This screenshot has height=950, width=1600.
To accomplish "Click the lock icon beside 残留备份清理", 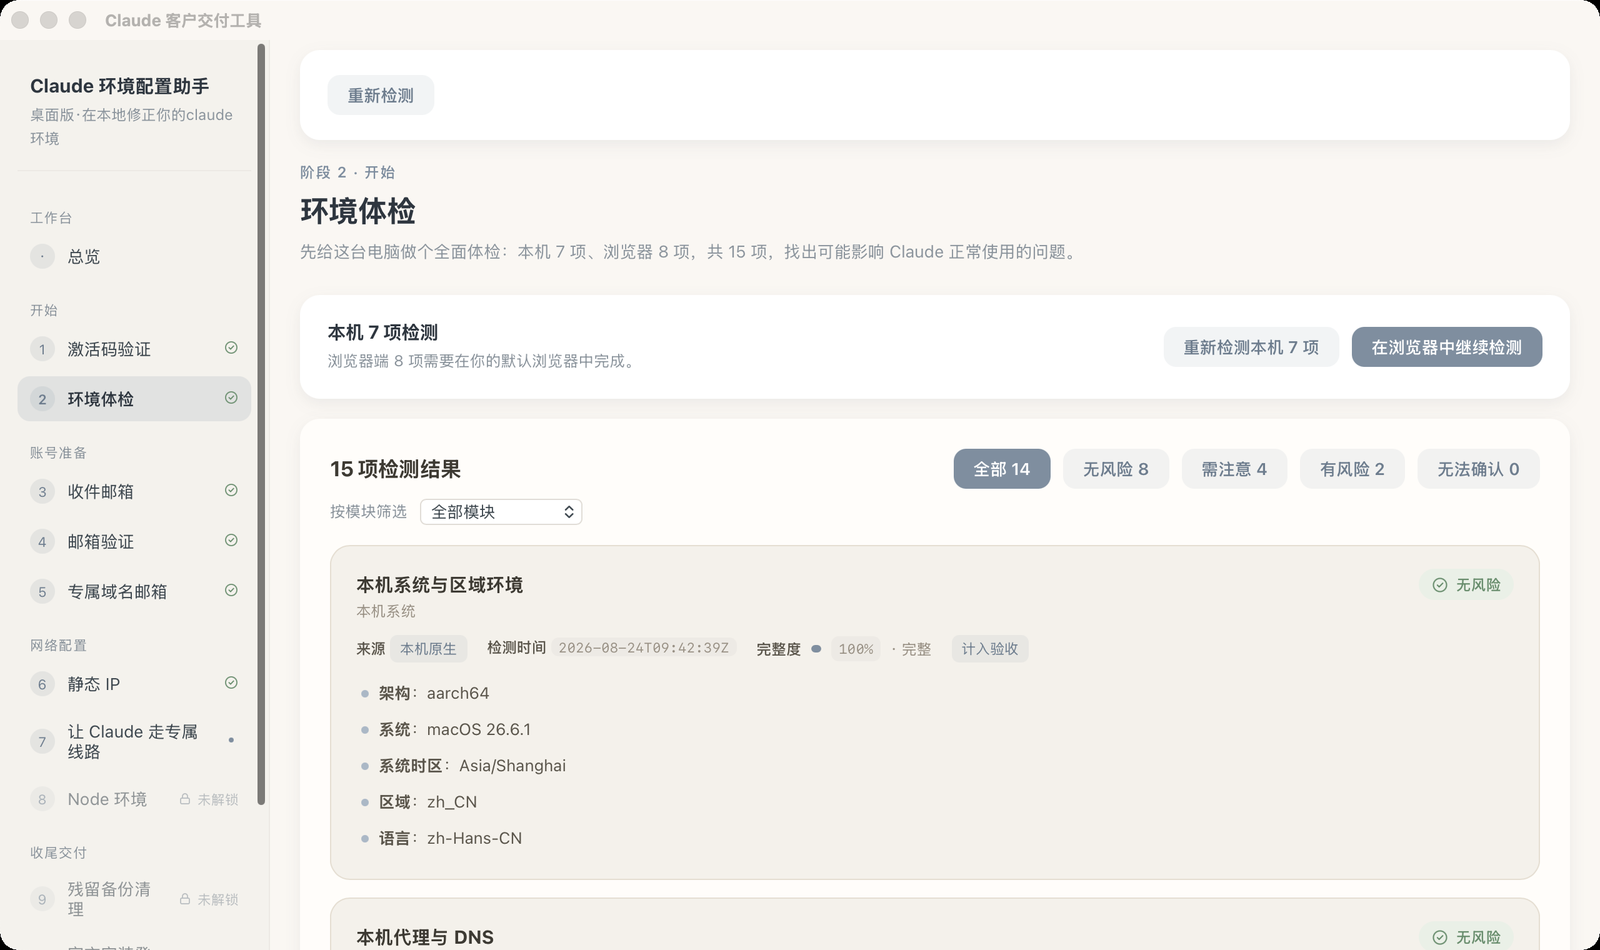I will [x=185, y=899].
